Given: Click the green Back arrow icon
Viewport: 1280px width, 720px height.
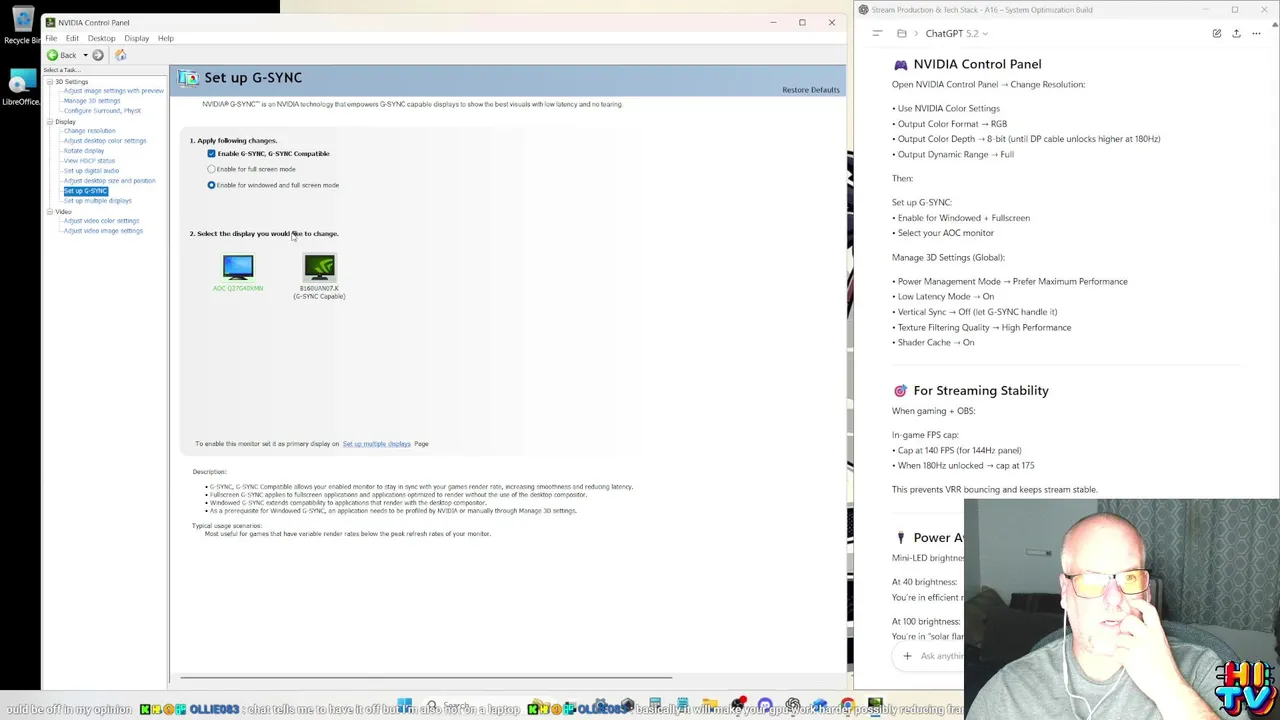Looking at the screenshot, I should [x=52, y=55].
